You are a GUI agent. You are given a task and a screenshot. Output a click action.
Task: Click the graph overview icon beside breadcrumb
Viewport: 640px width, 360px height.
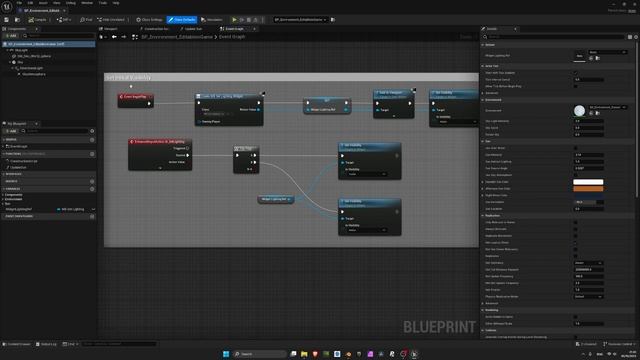coord(135,37)
